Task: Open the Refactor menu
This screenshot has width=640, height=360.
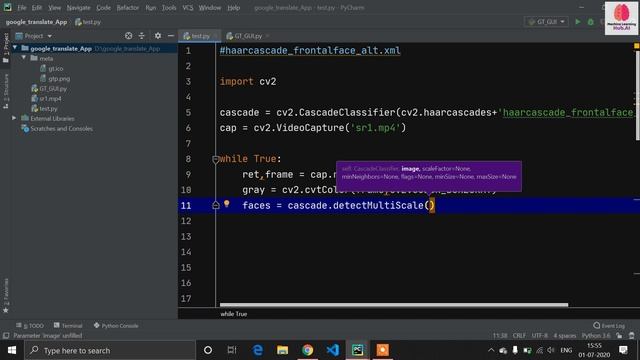Action: coord(128,8)
